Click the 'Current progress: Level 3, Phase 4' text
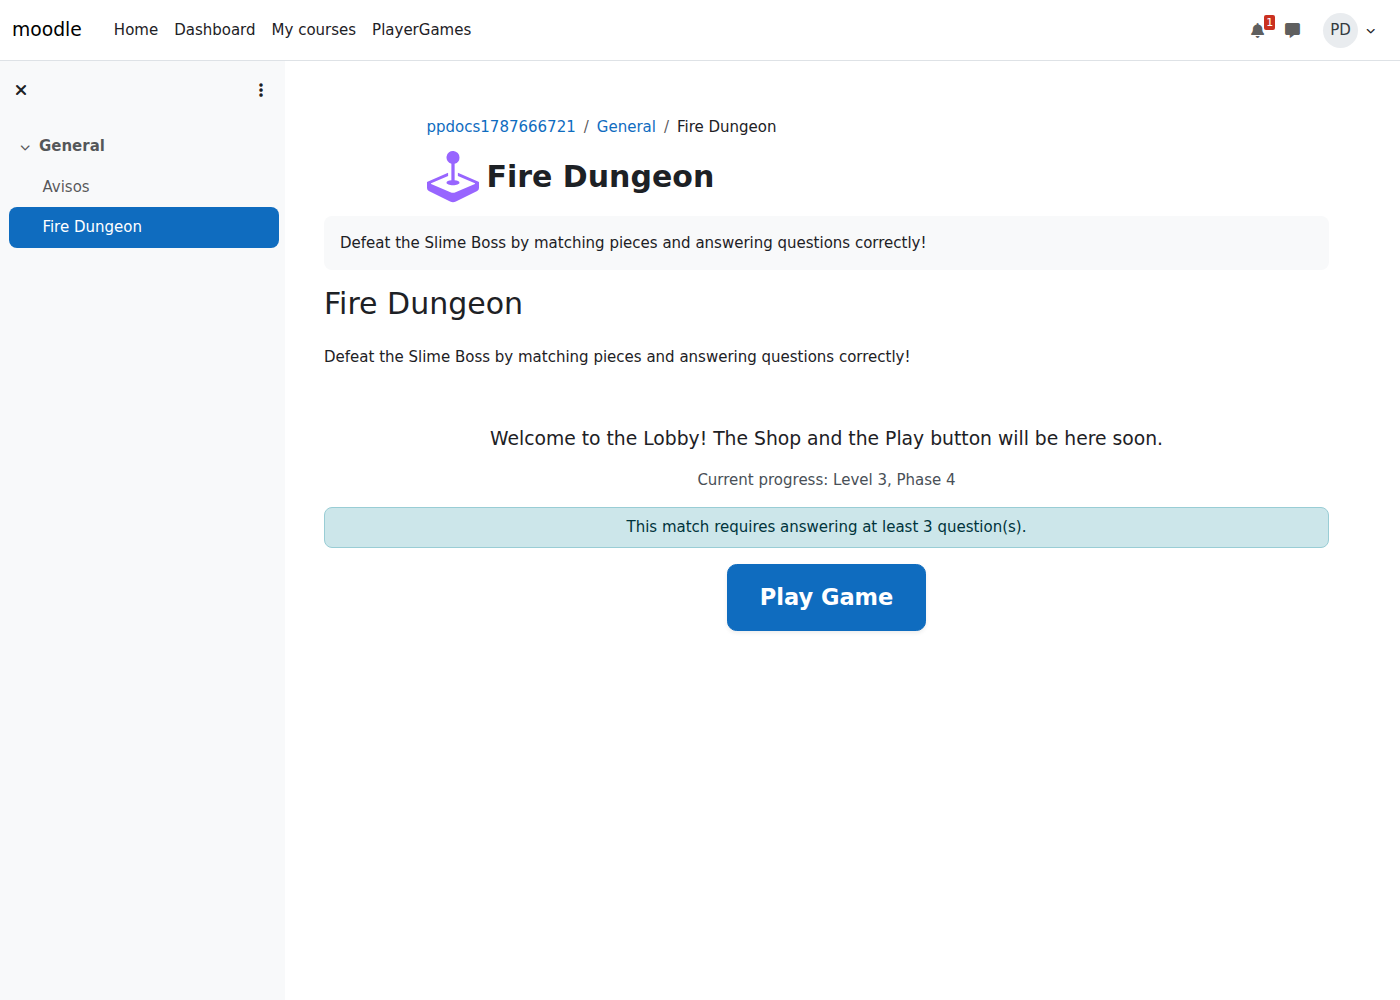 [x=826, y=479]
